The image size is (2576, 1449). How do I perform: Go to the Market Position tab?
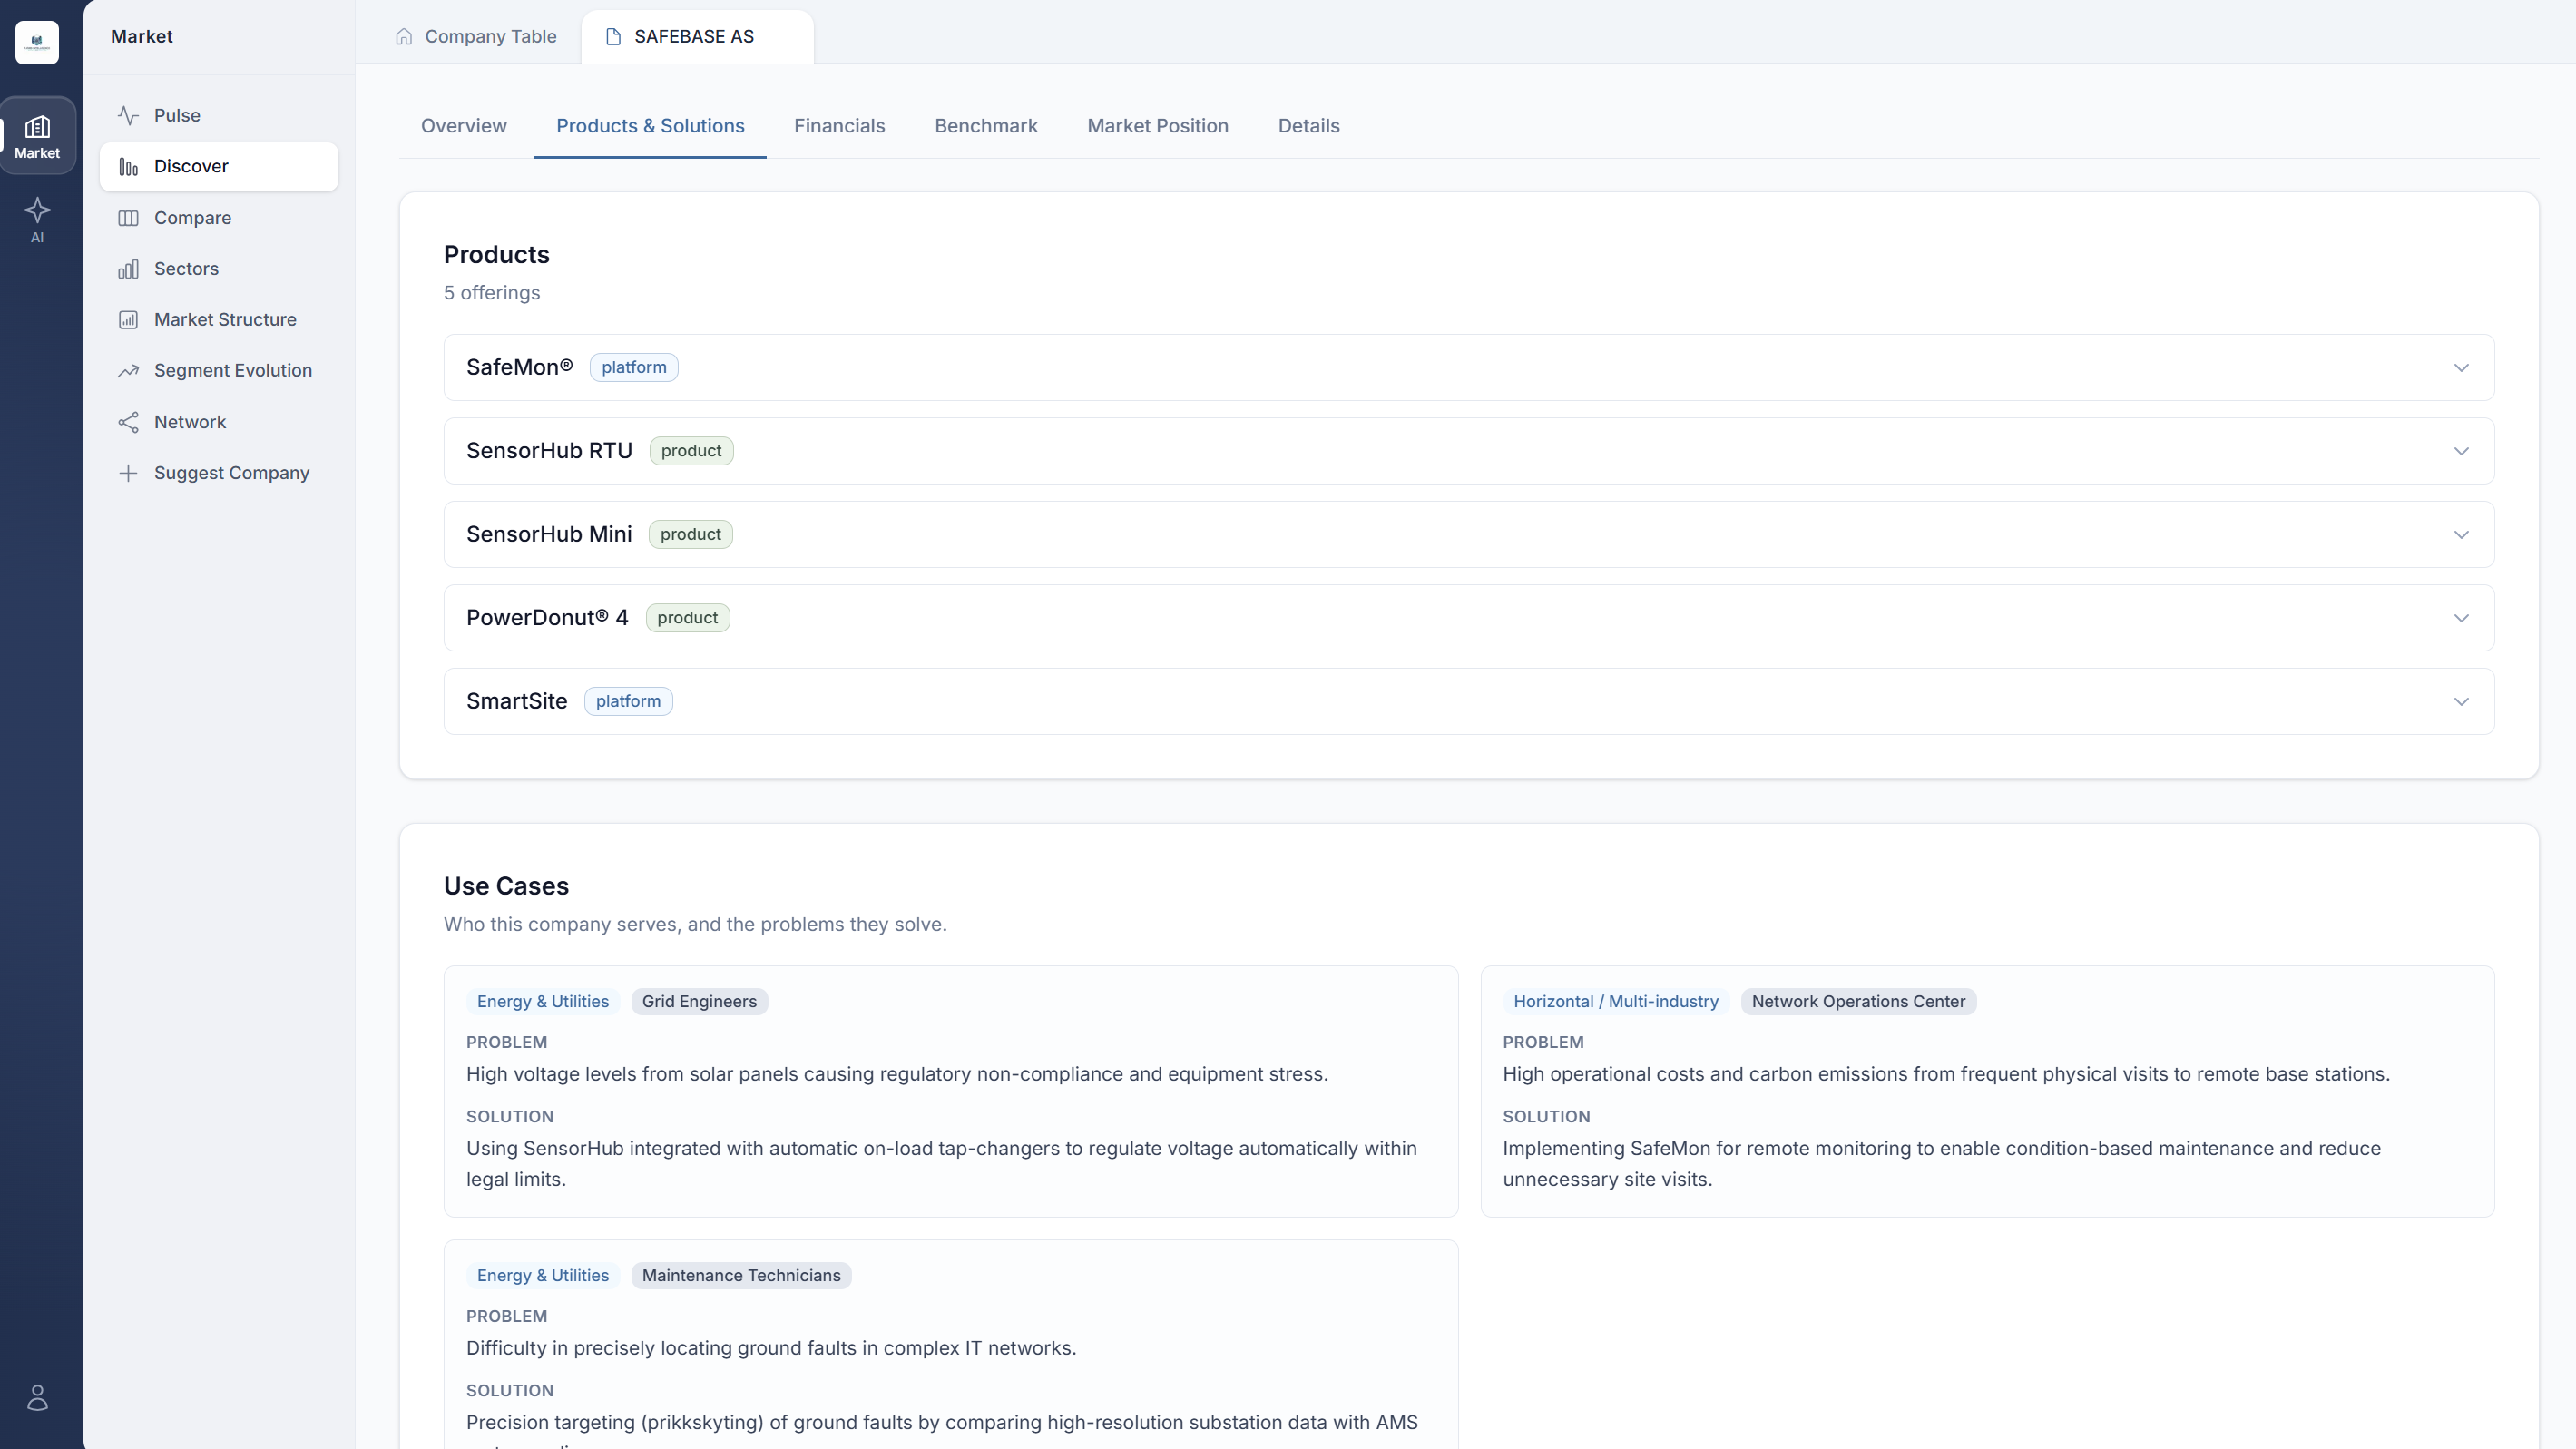1157,126
